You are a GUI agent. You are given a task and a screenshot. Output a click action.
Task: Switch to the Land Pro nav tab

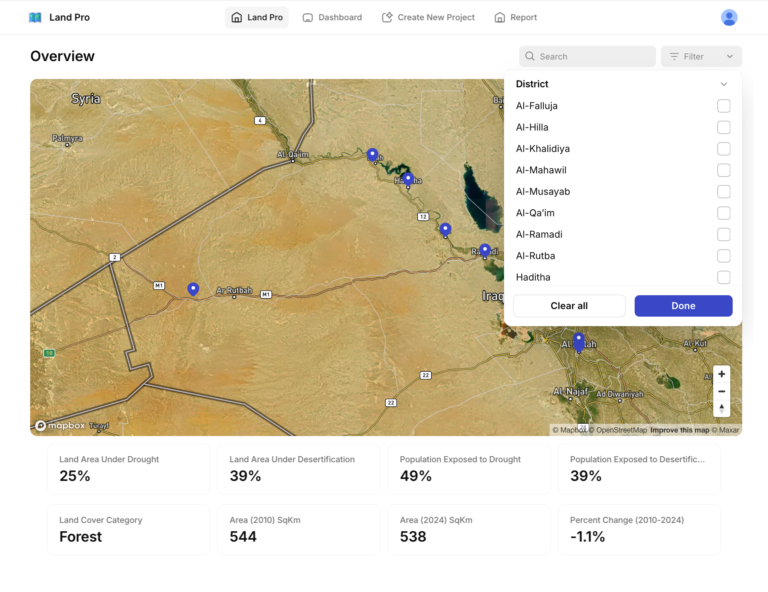(x=257, y=18)
